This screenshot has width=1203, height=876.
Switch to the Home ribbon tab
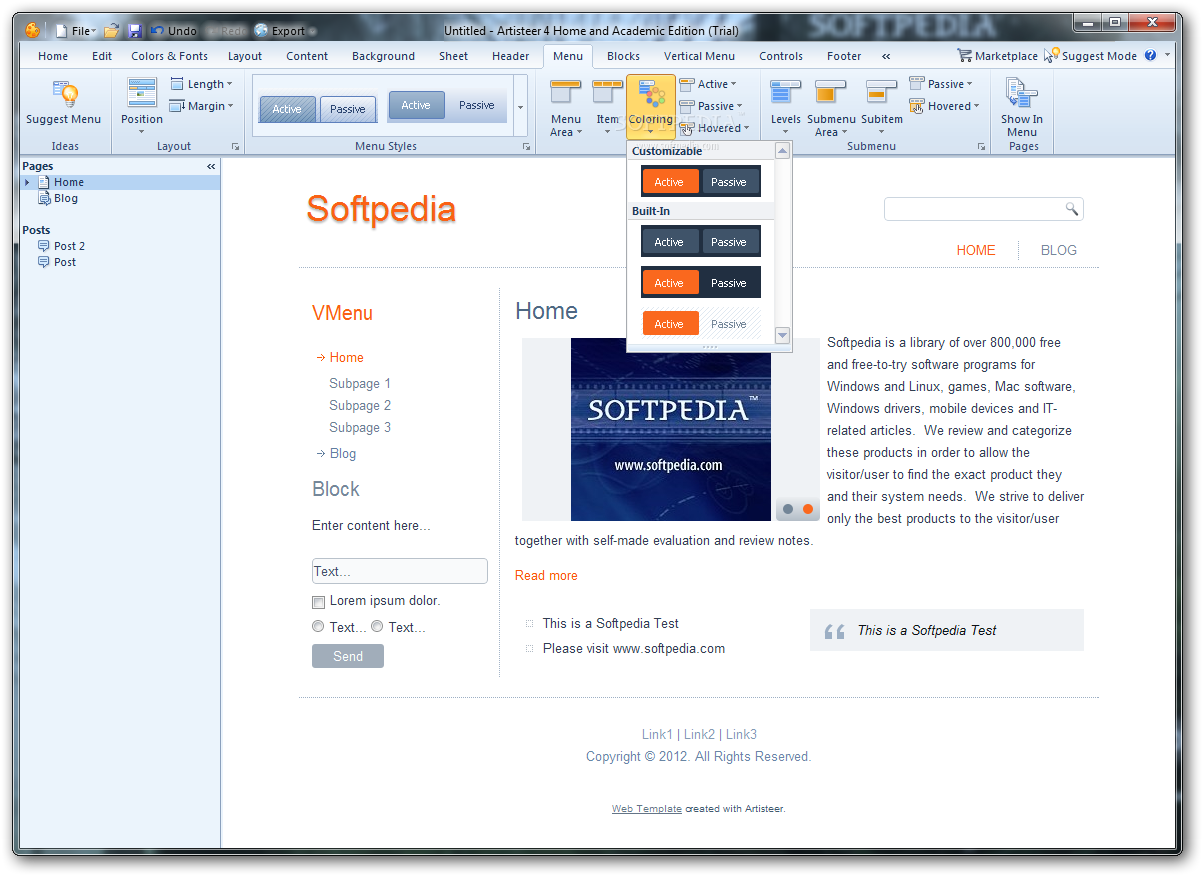coord(53,56)
